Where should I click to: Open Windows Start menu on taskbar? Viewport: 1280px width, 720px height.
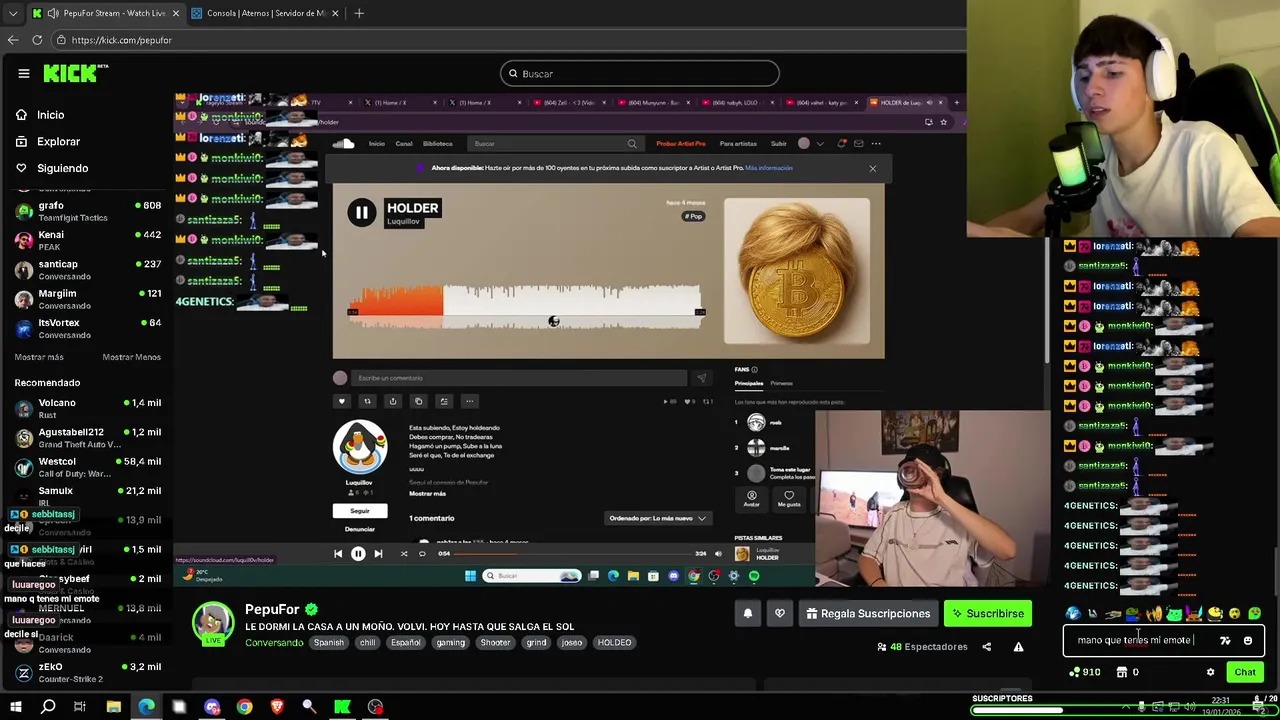(16, 707)
